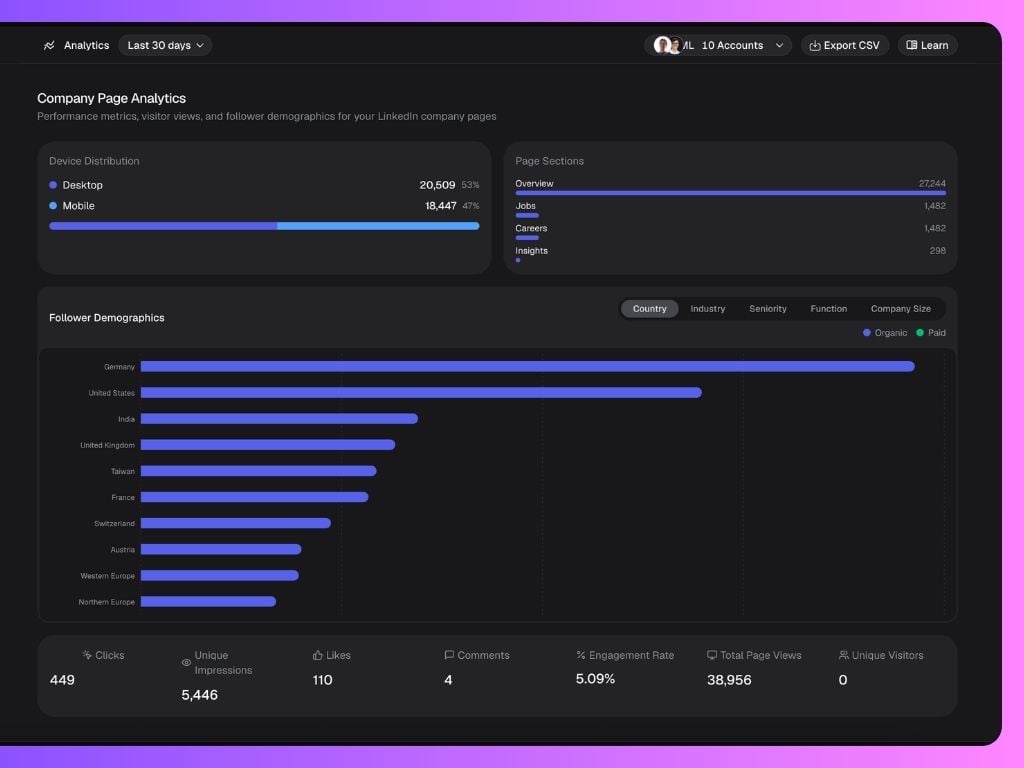Click the Austria follower bar

tap(221, 549)
